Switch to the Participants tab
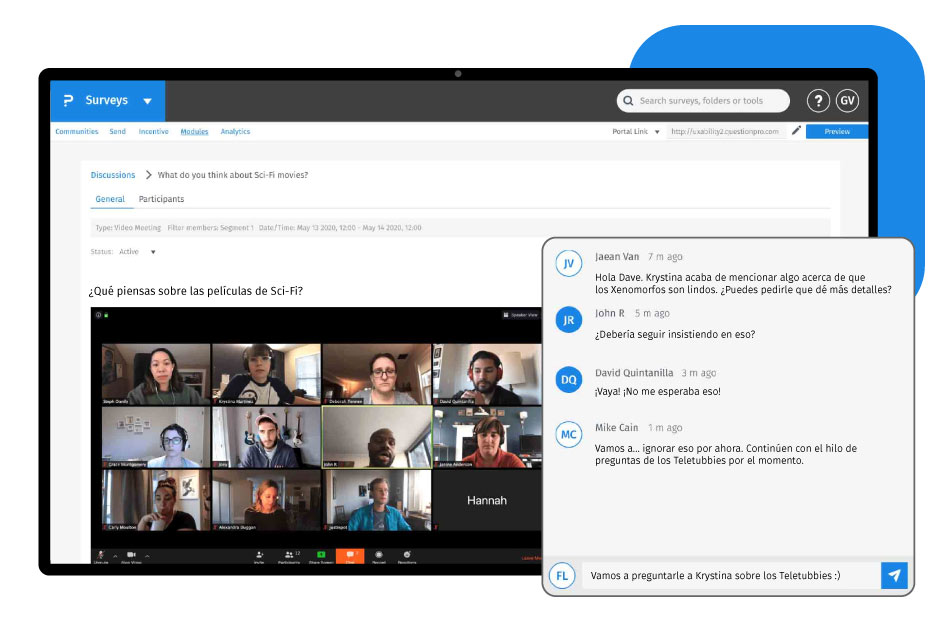941x626 pixels. click(x=161, y=199)
